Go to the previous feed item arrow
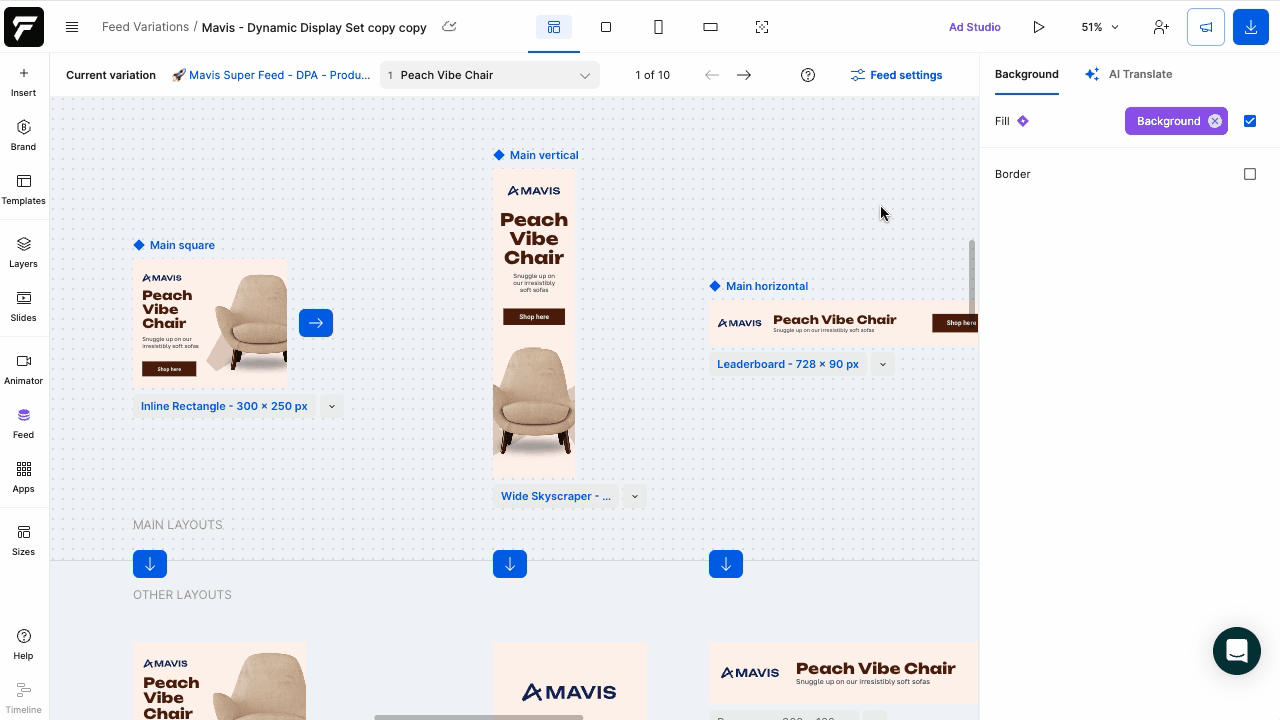 [x=712, y=75]
